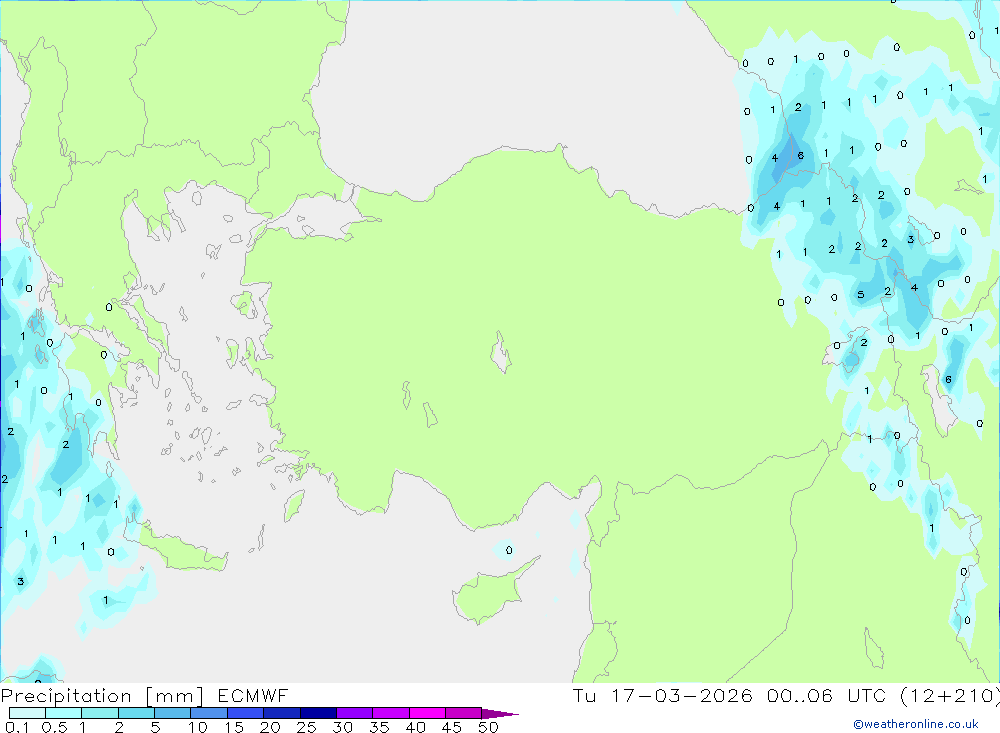Image resolution: width=1000 pixels, height=733 pixels.
Task: Click the 45–50 mm legend swatch
Action: [464, 713]
